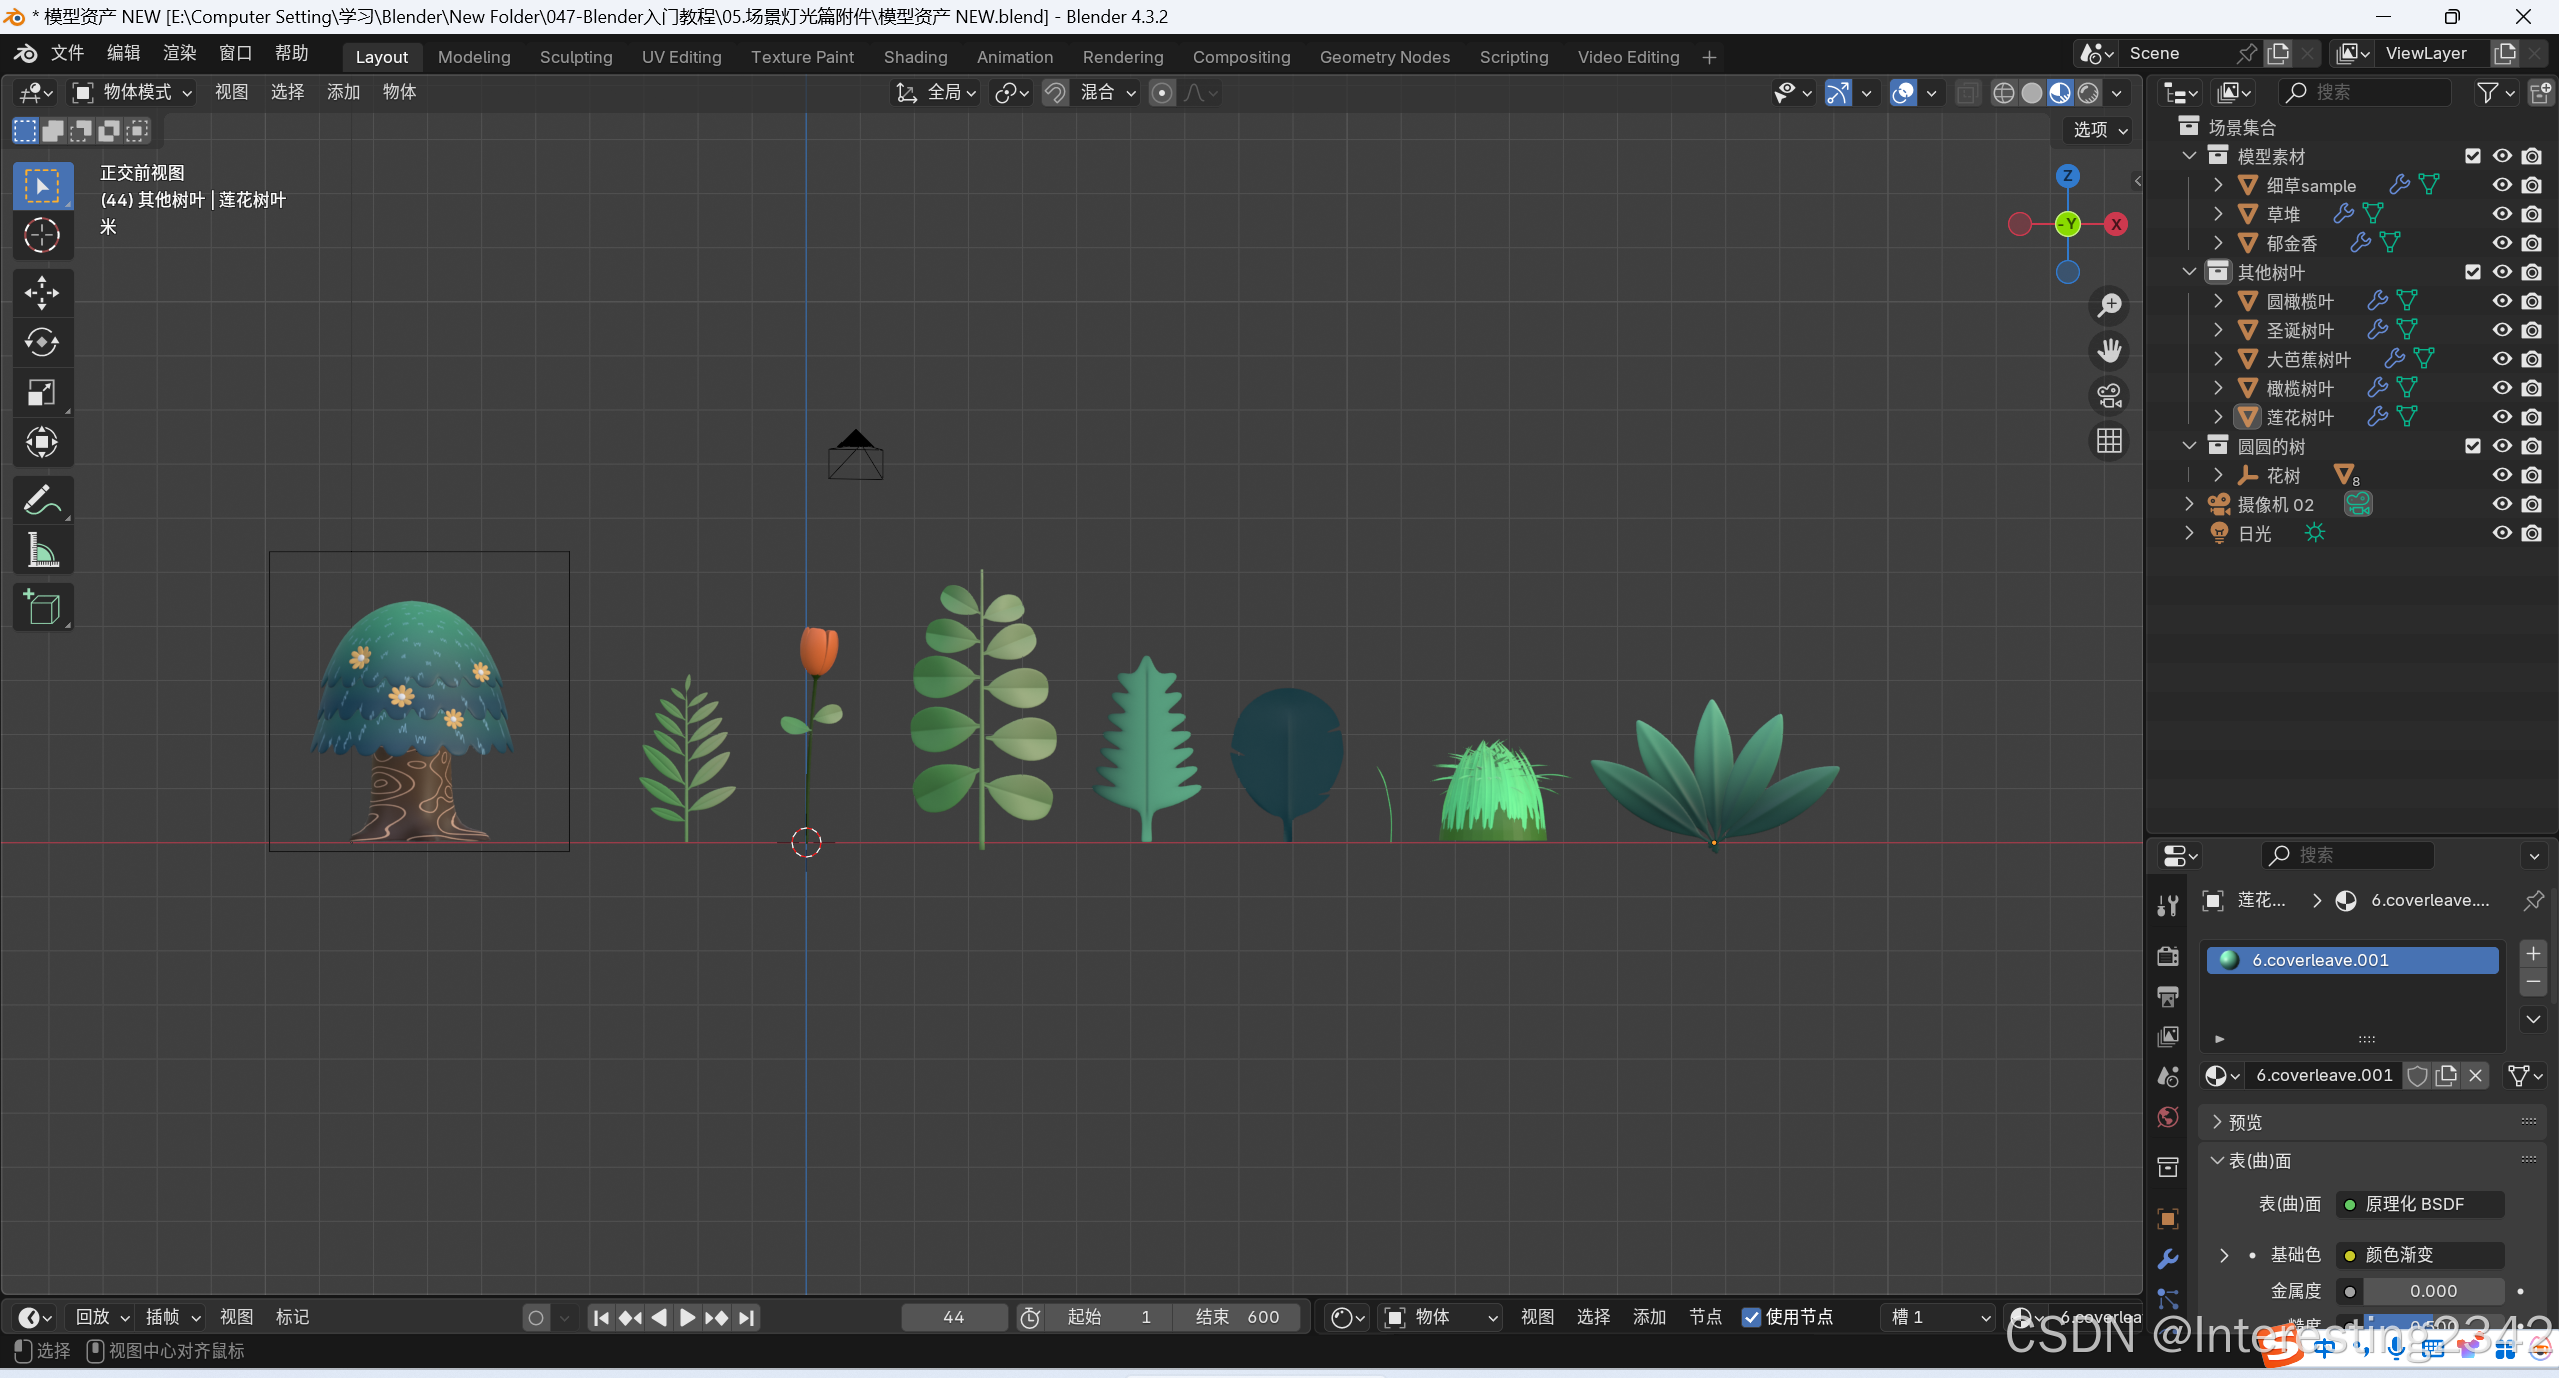Open the 物体模式 mode dropdown
The image size is (2559, 1378).
[x=132, y=92]
